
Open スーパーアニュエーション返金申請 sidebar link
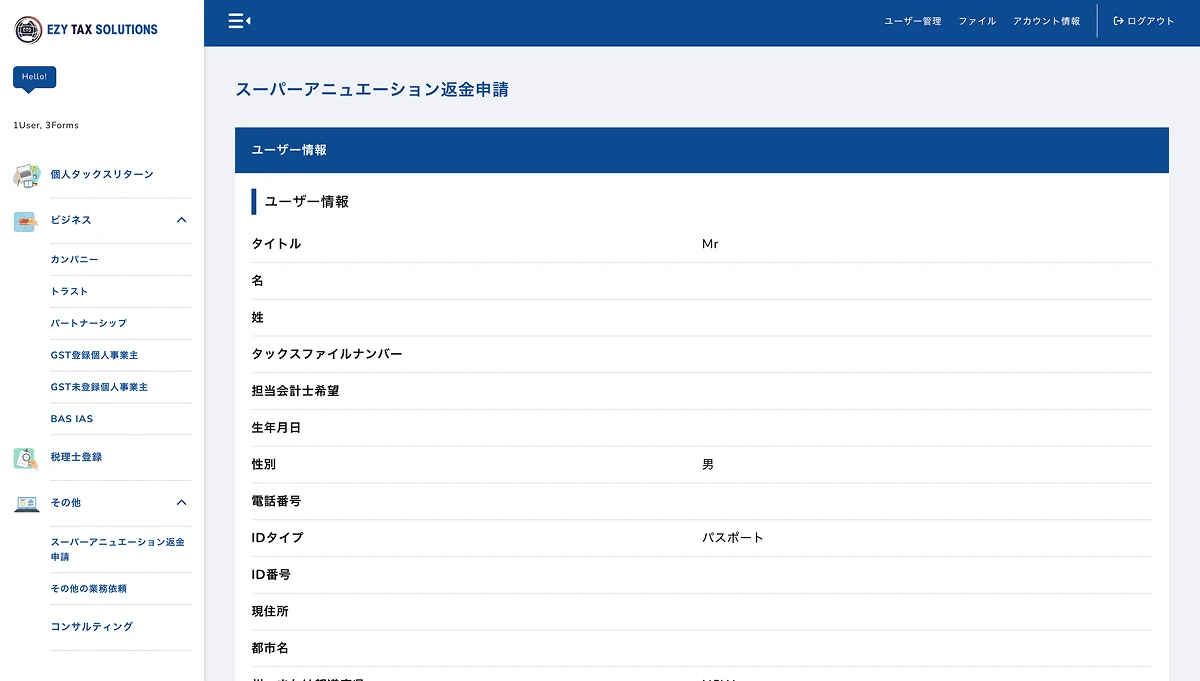pos(117,549)
